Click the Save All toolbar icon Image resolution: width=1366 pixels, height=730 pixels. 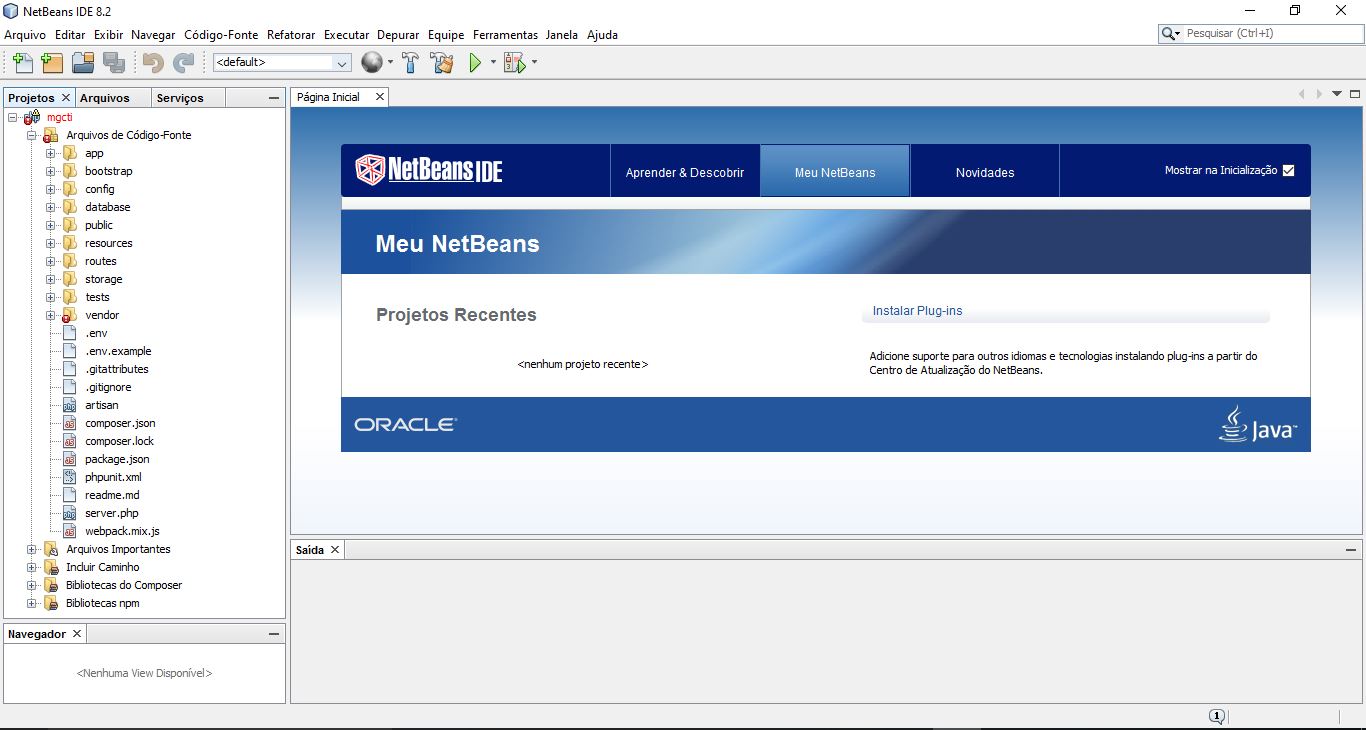pos(114,62)
